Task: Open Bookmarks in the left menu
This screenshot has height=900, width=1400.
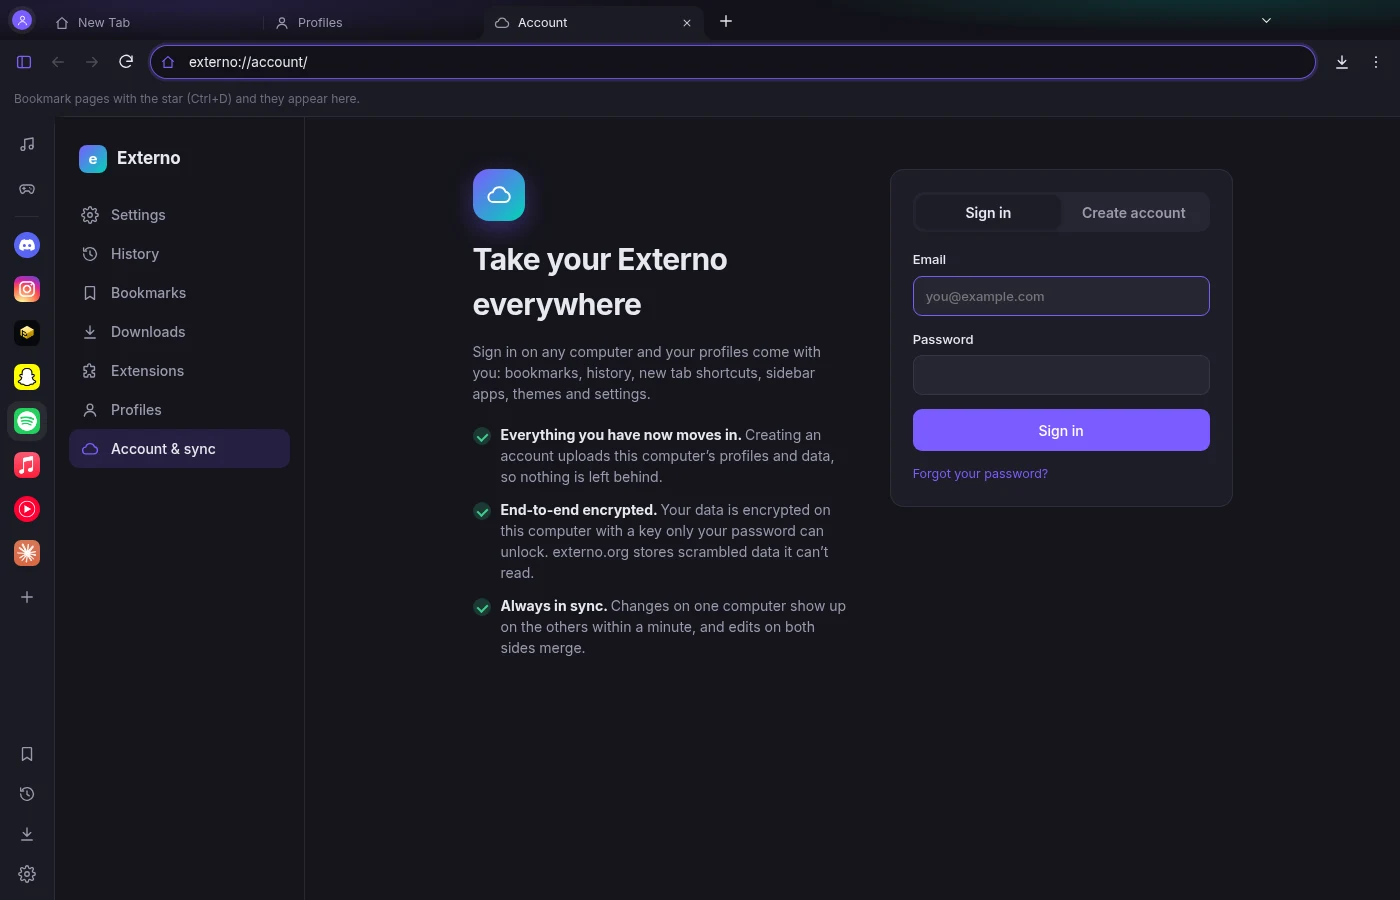Action: click(179, 293)
